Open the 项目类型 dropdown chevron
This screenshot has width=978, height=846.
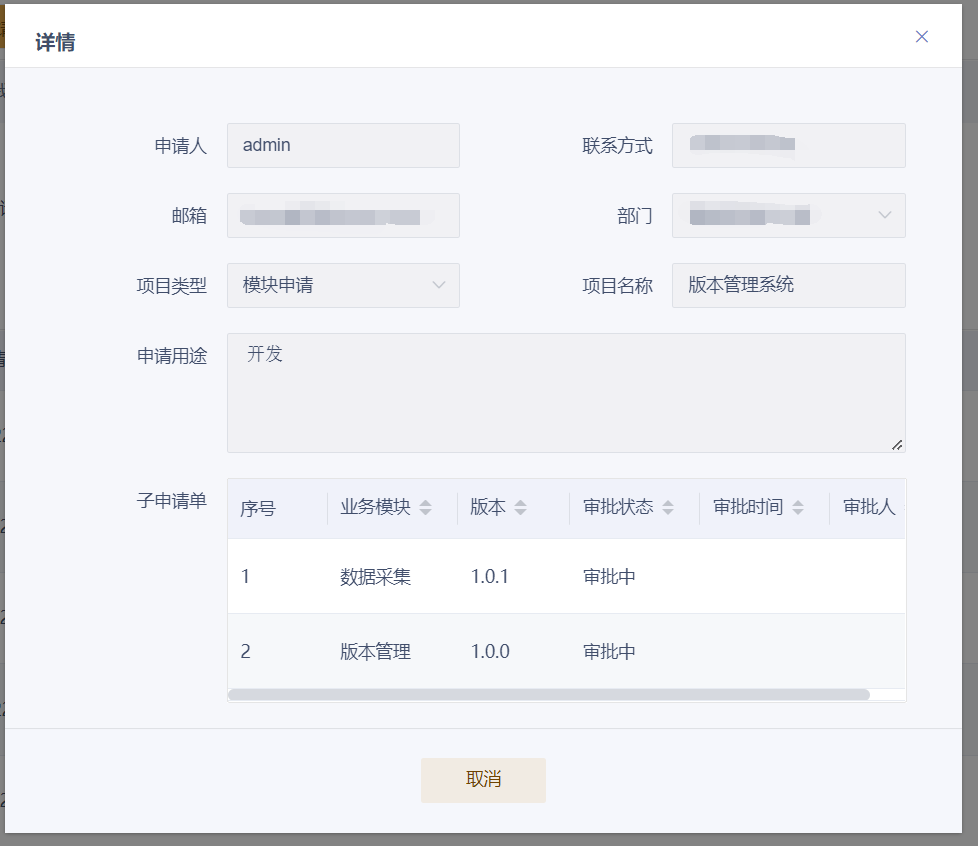pos(438,285)
